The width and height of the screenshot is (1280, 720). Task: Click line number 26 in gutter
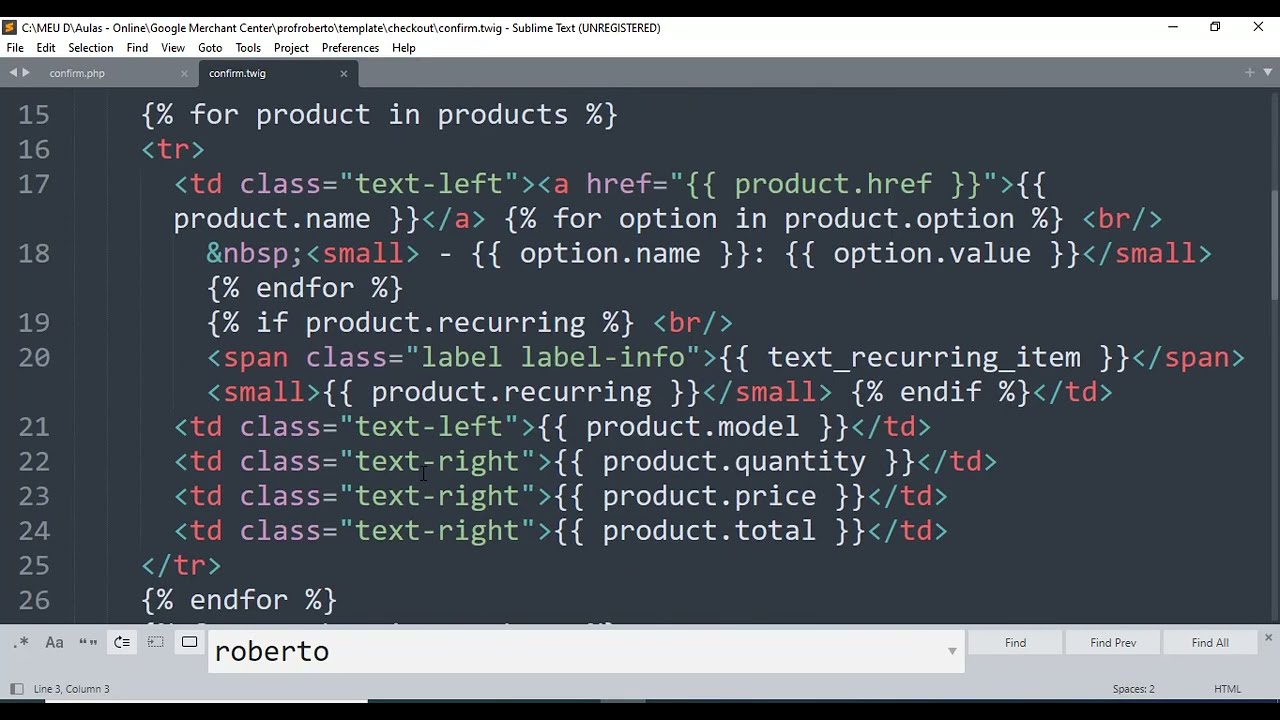(34, 600)
